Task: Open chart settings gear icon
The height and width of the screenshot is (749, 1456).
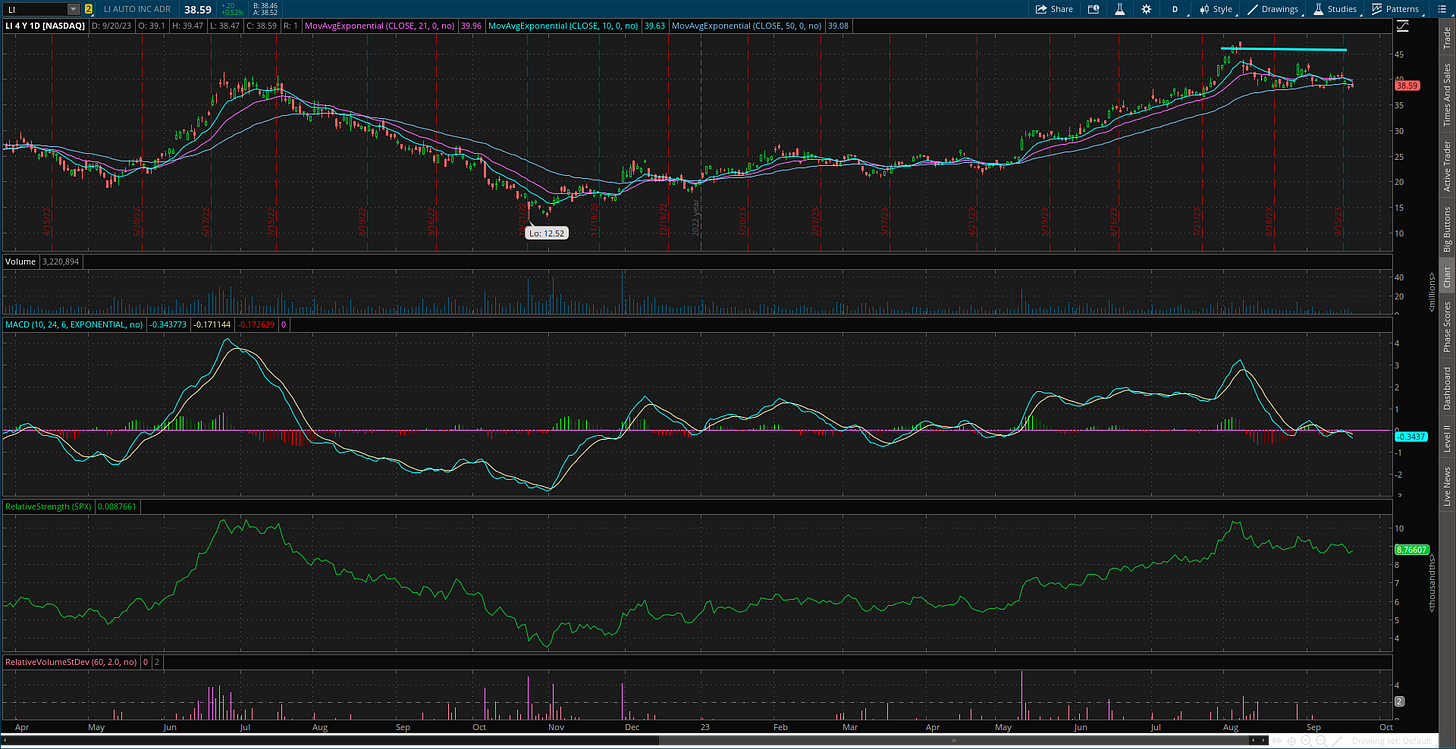Action: 1146,9
